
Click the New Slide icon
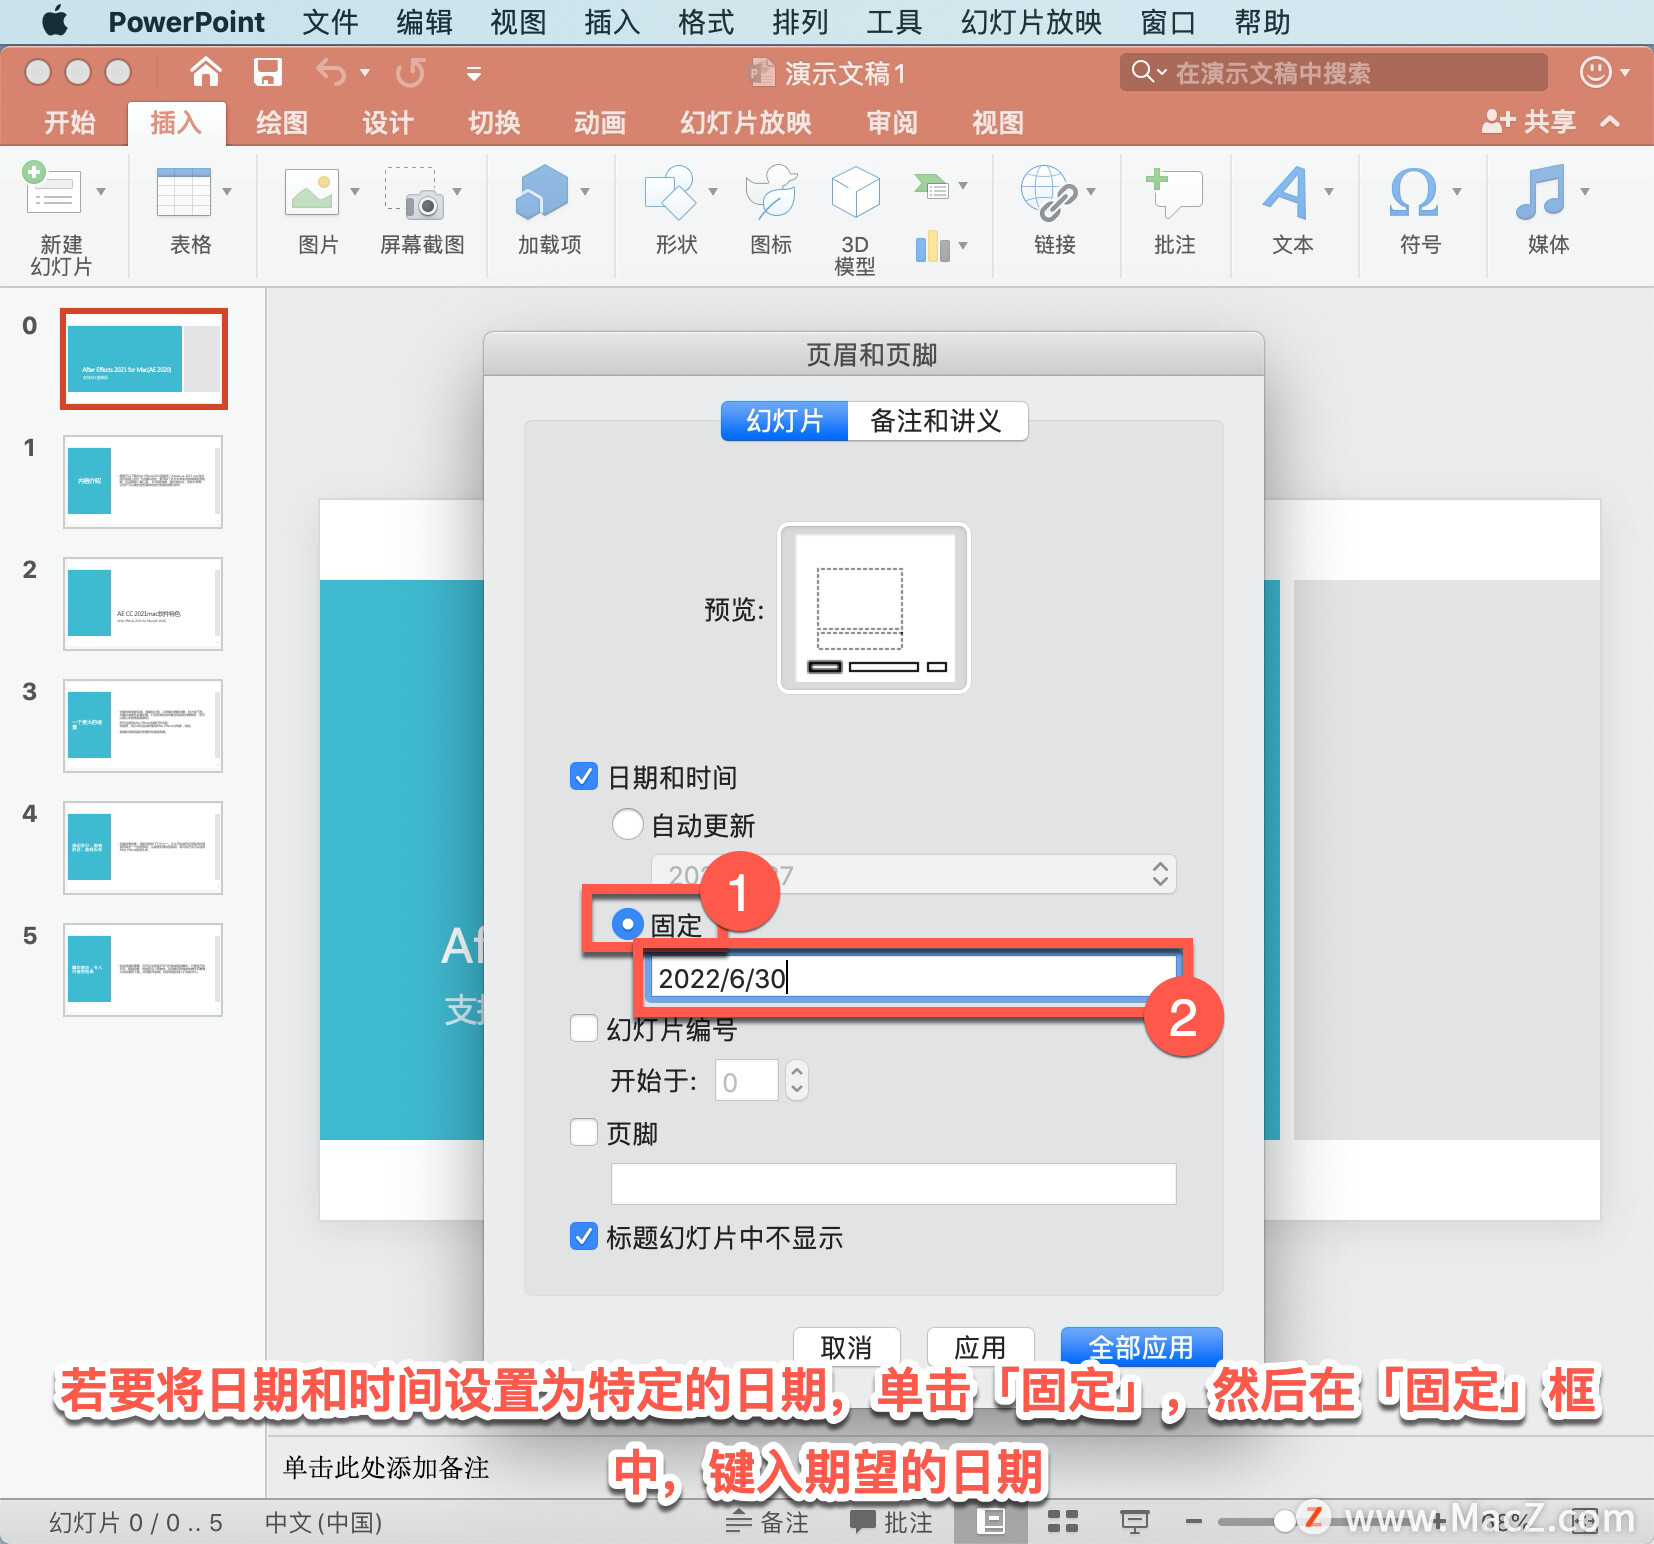coord(52,190)
